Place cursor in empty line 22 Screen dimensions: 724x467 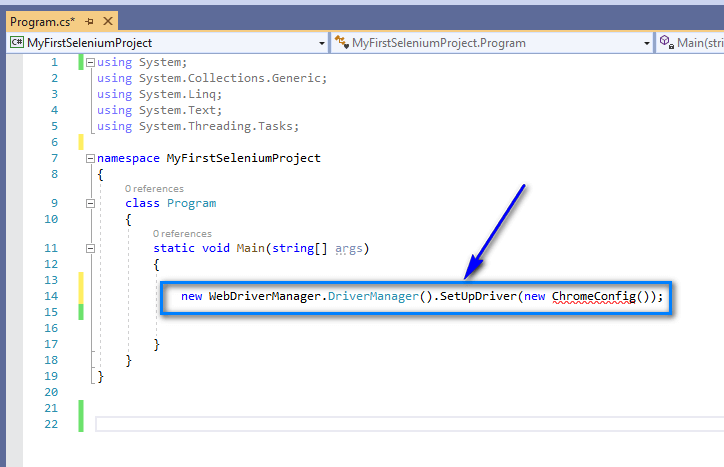(x=410, y=424)
